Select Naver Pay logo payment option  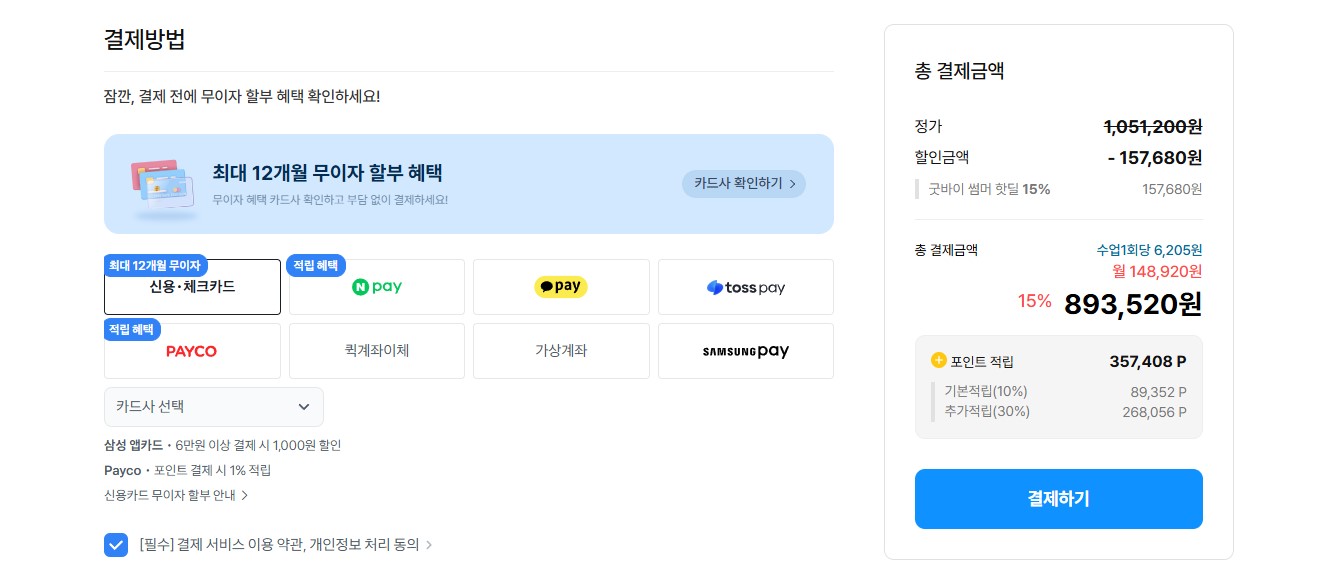[377, 287]
